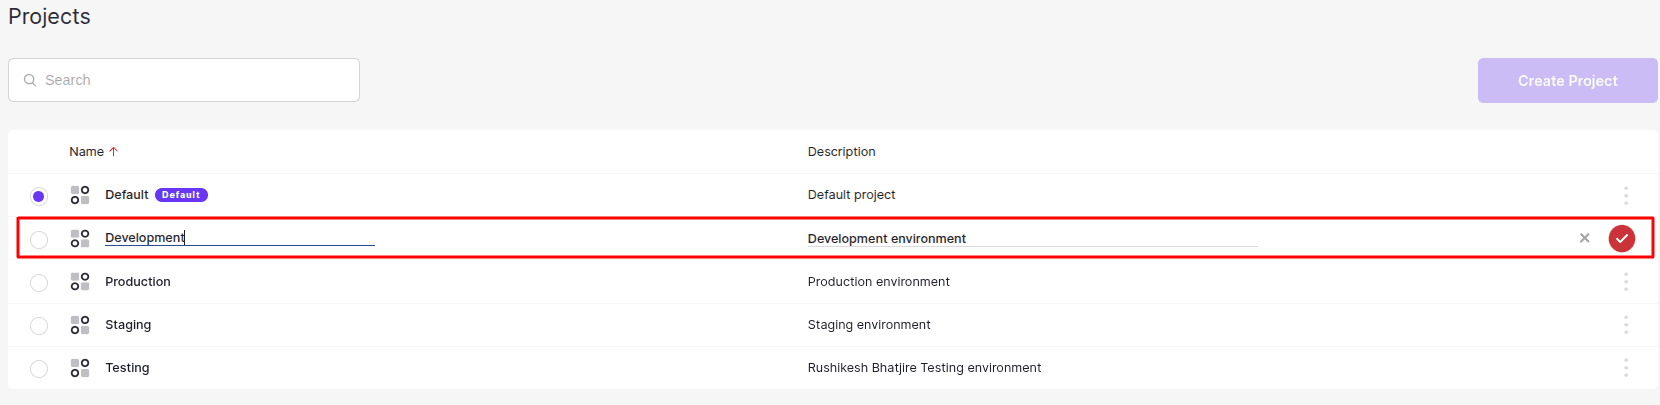Confirm edit with red checkmark icon
Viewport: 1660px width, 405px height.
tap(1622, 238)
